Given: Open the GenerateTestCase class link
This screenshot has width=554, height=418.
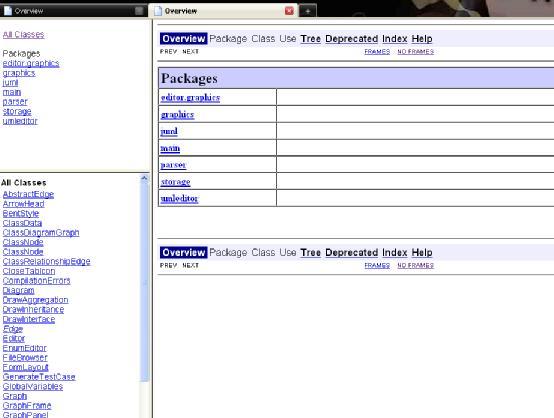Looking at the screenshot, I should 39,377.
